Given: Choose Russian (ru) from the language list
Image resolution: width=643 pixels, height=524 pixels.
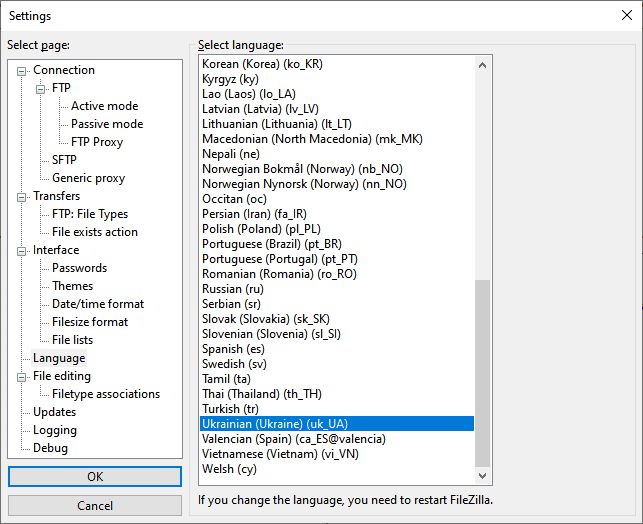Looking at the screenshot, I should point(232,289).
